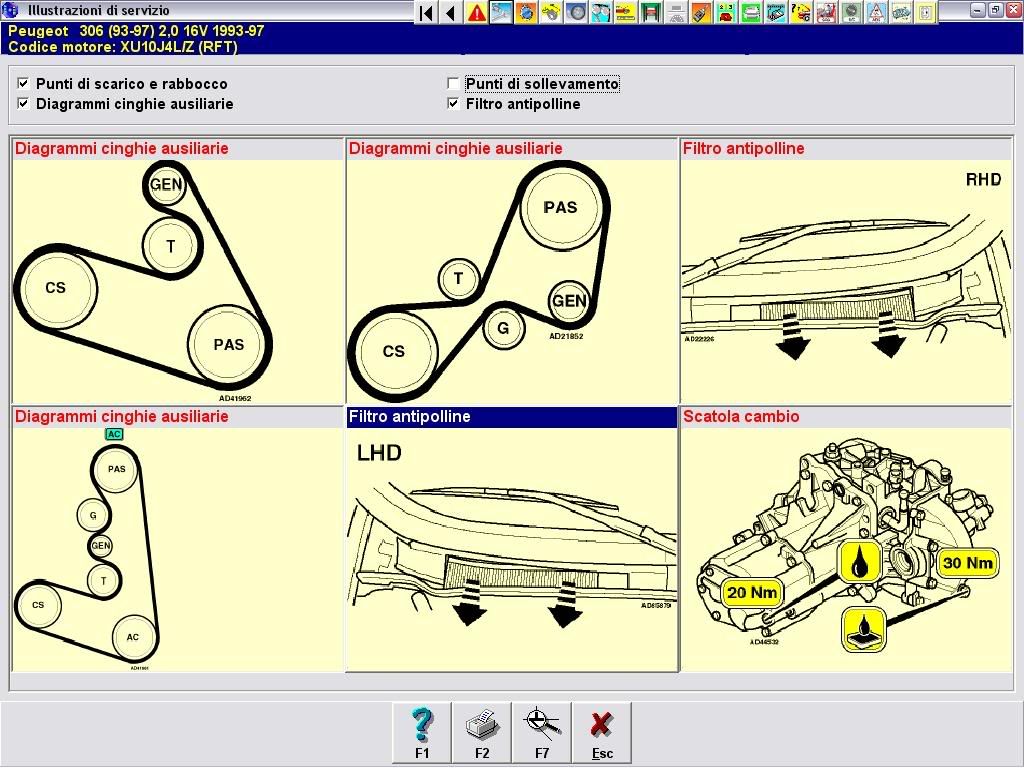This screenshot has width=1024, height=768.
Task: Open the orange icon with blue gear
Action: pos(526,12)
